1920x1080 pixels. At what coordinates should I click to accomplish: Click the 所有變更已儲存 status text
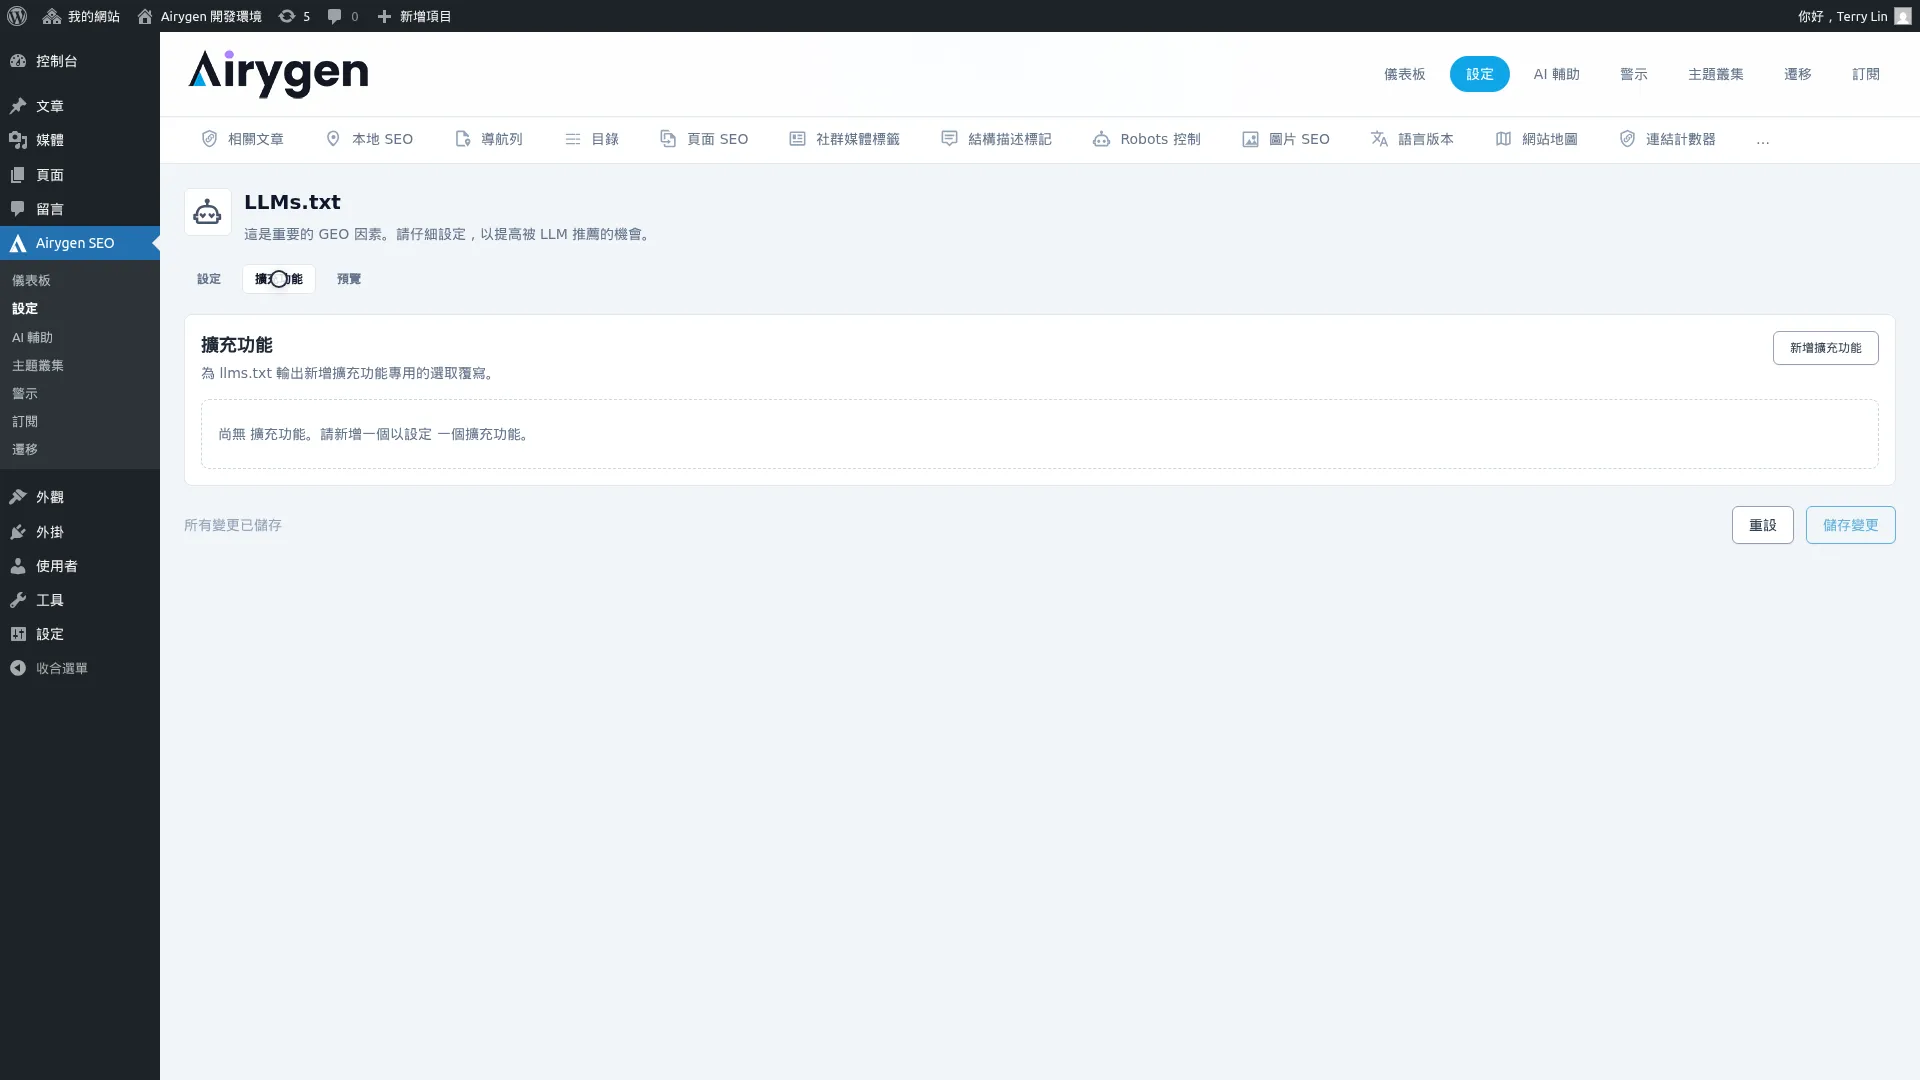point(233,525)
